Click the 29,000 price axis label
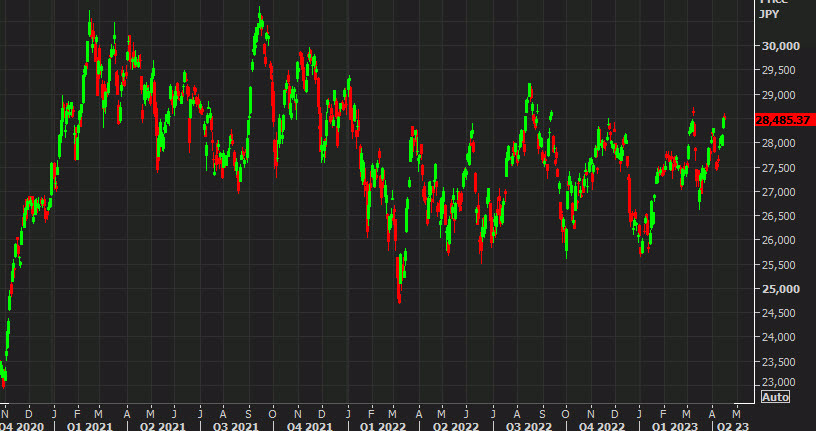 tap(781, 95)
